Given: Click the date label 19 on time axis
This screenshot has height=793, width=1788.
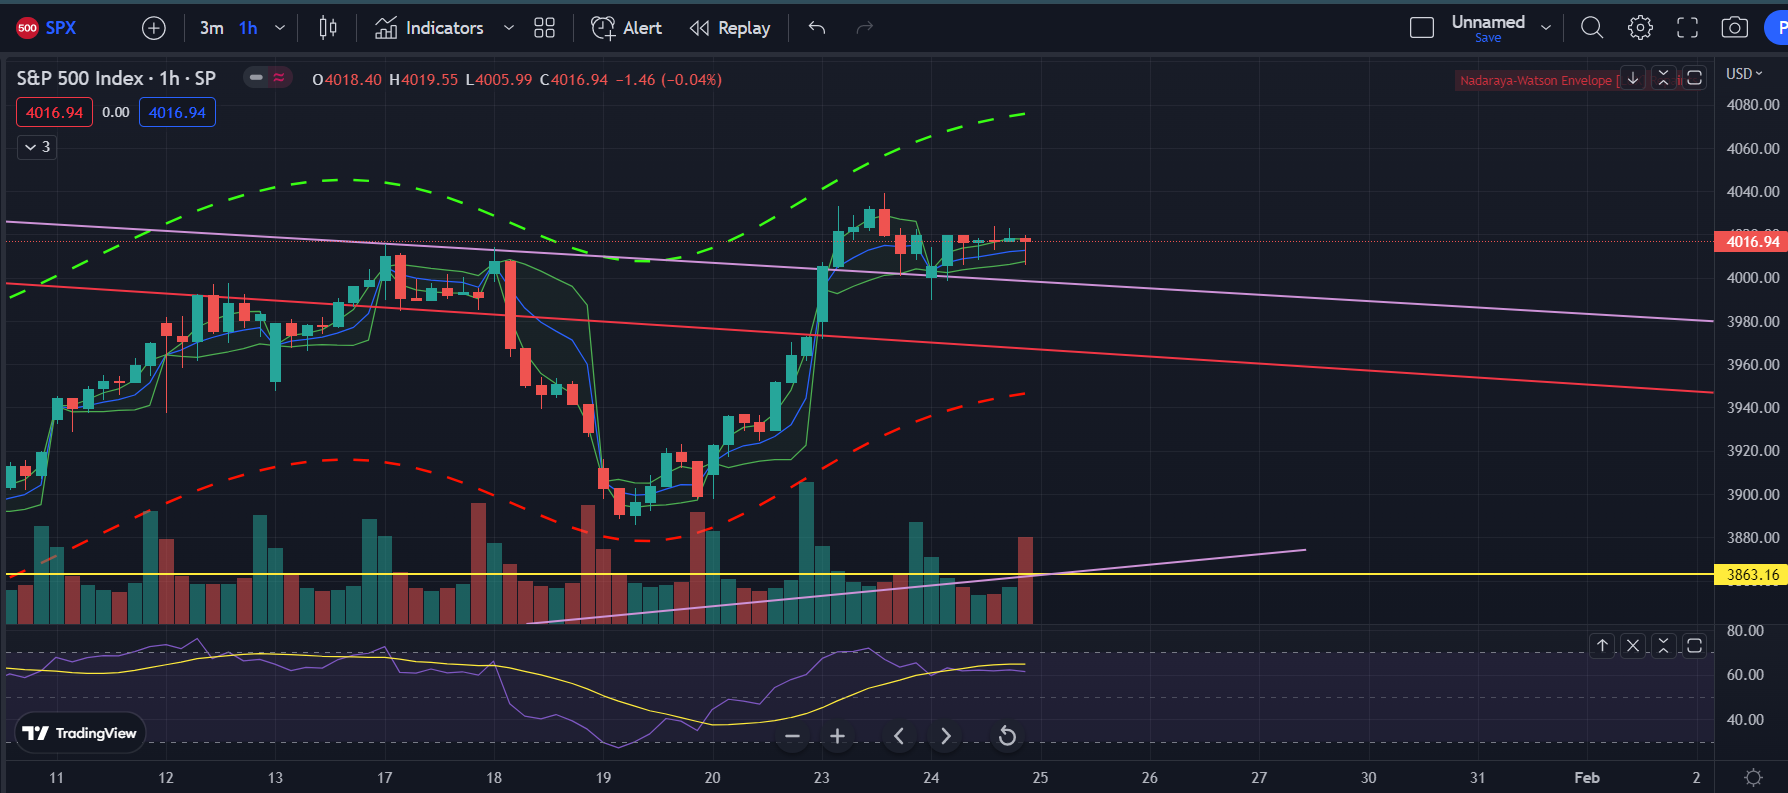Looking at the screenshot, I should pyautogui.click(x=603, y=777).
